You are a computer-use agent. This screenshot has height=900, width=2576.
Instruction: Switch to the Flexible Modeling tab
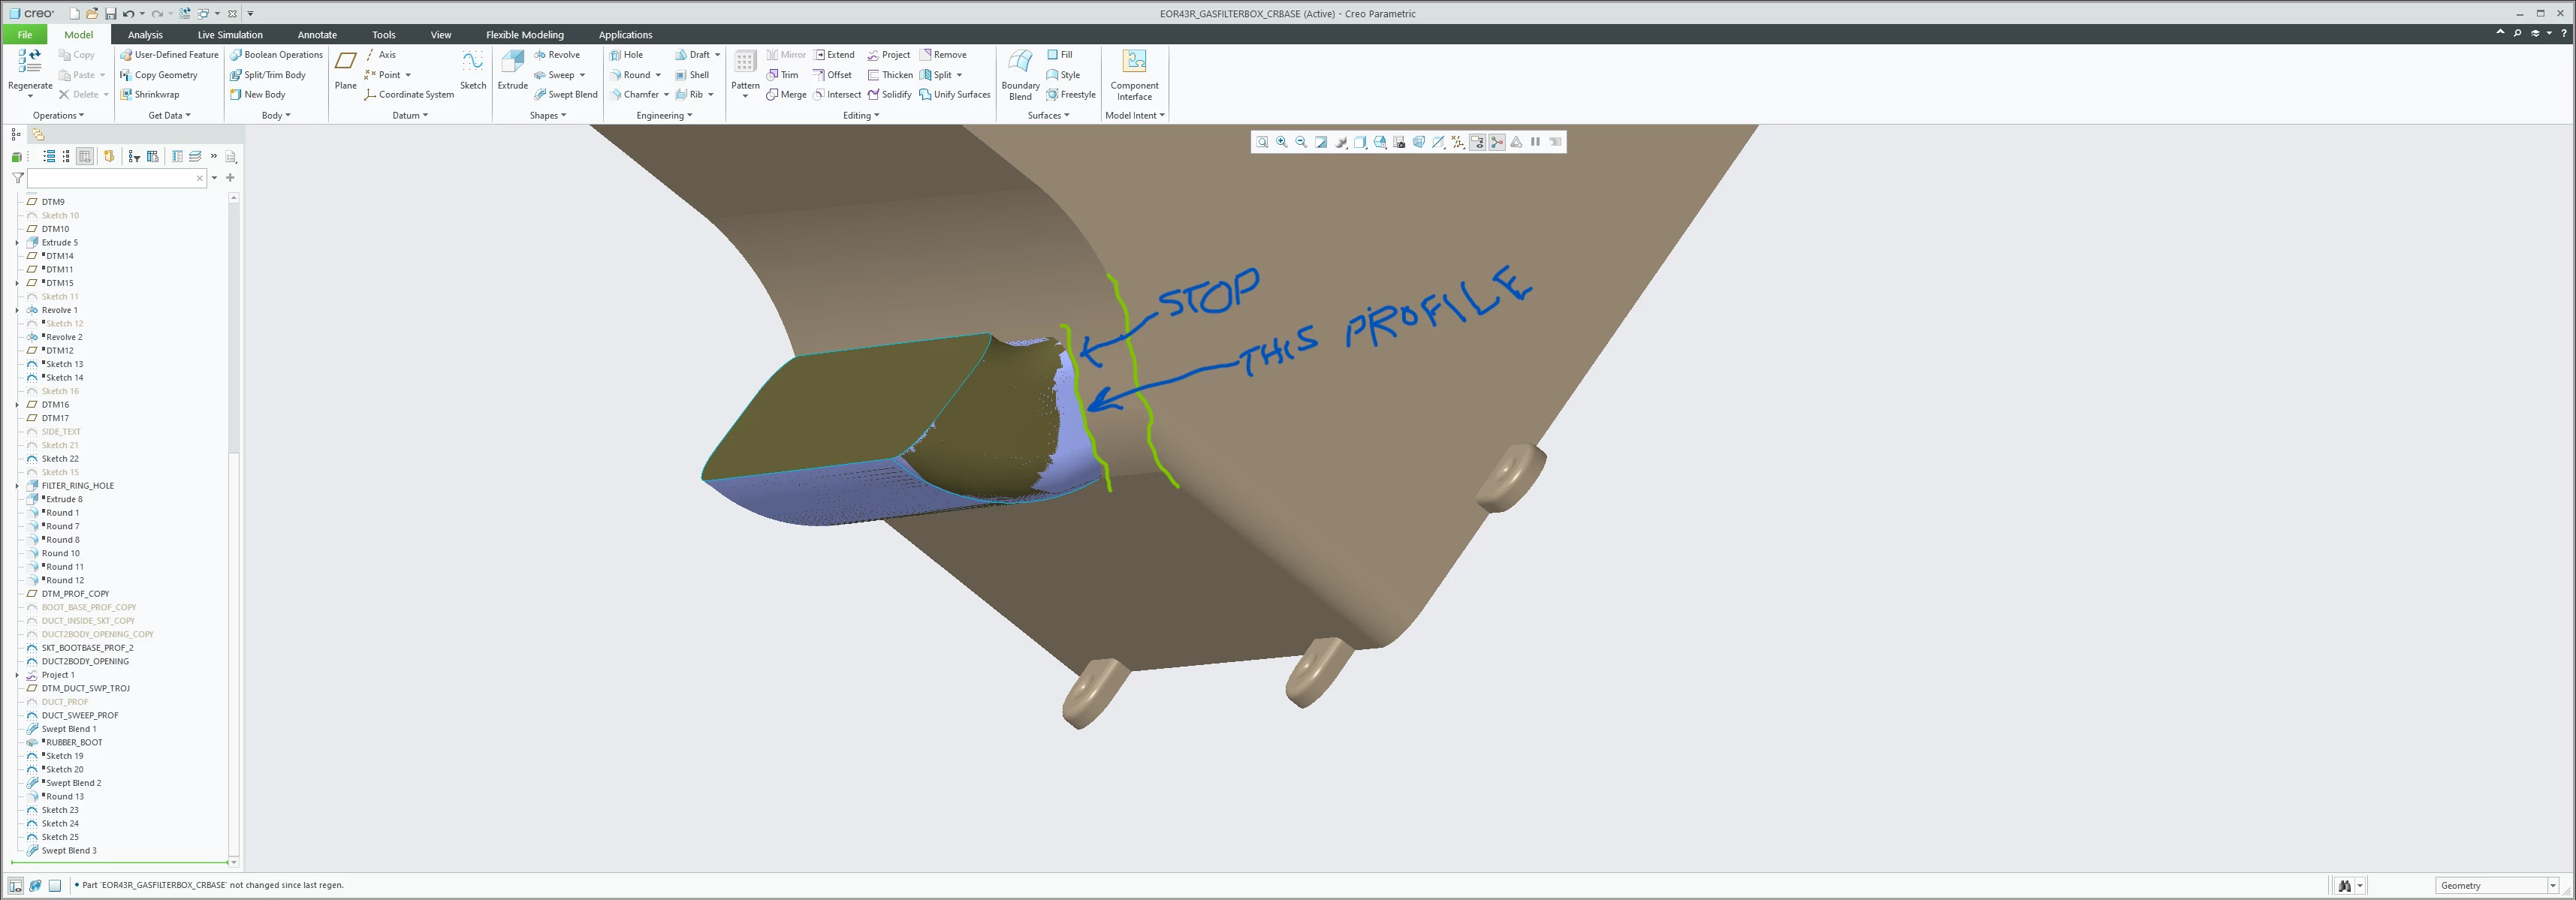click(524, 35)
